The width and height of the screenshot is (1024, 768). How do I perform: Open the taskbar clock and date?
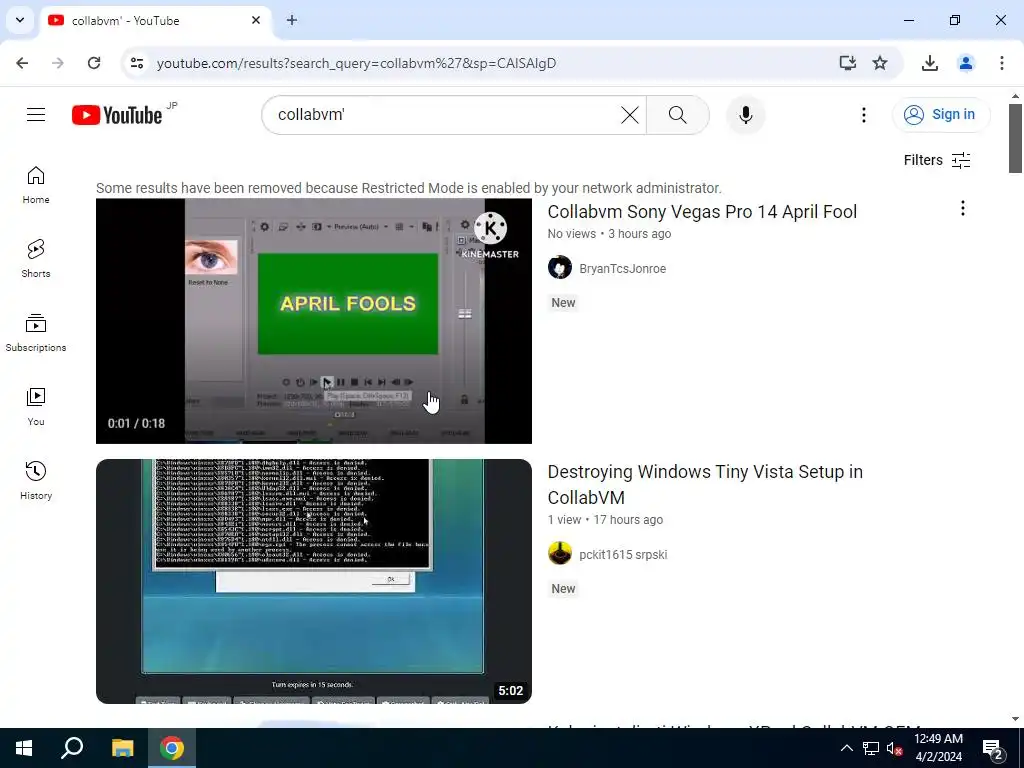938,748
